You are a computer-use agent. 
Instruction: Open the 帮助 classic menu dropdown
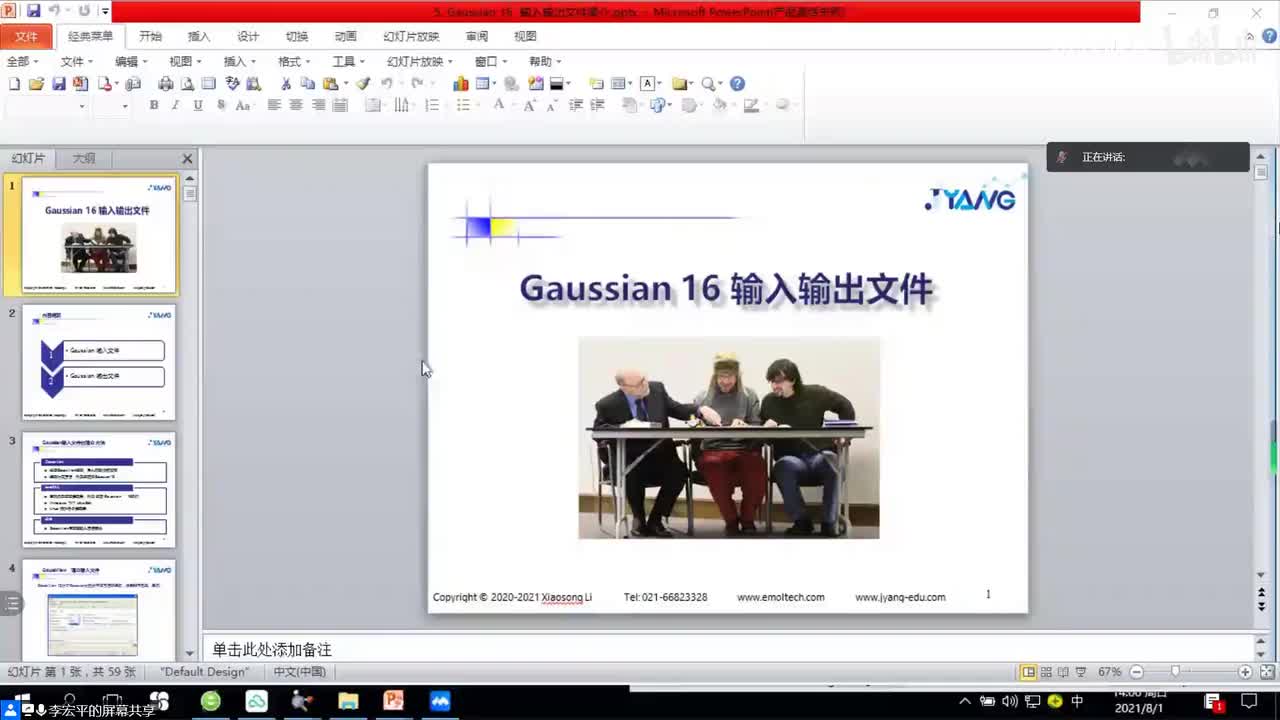(x=545, y=61)
